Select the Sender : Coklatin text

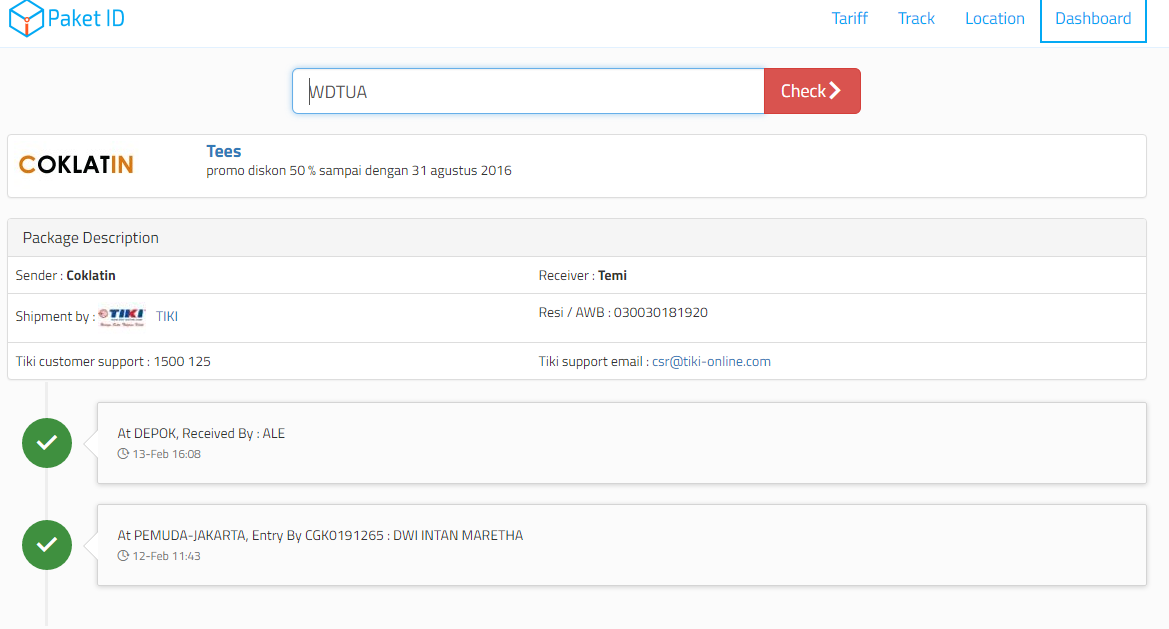[x=66, y=276]
